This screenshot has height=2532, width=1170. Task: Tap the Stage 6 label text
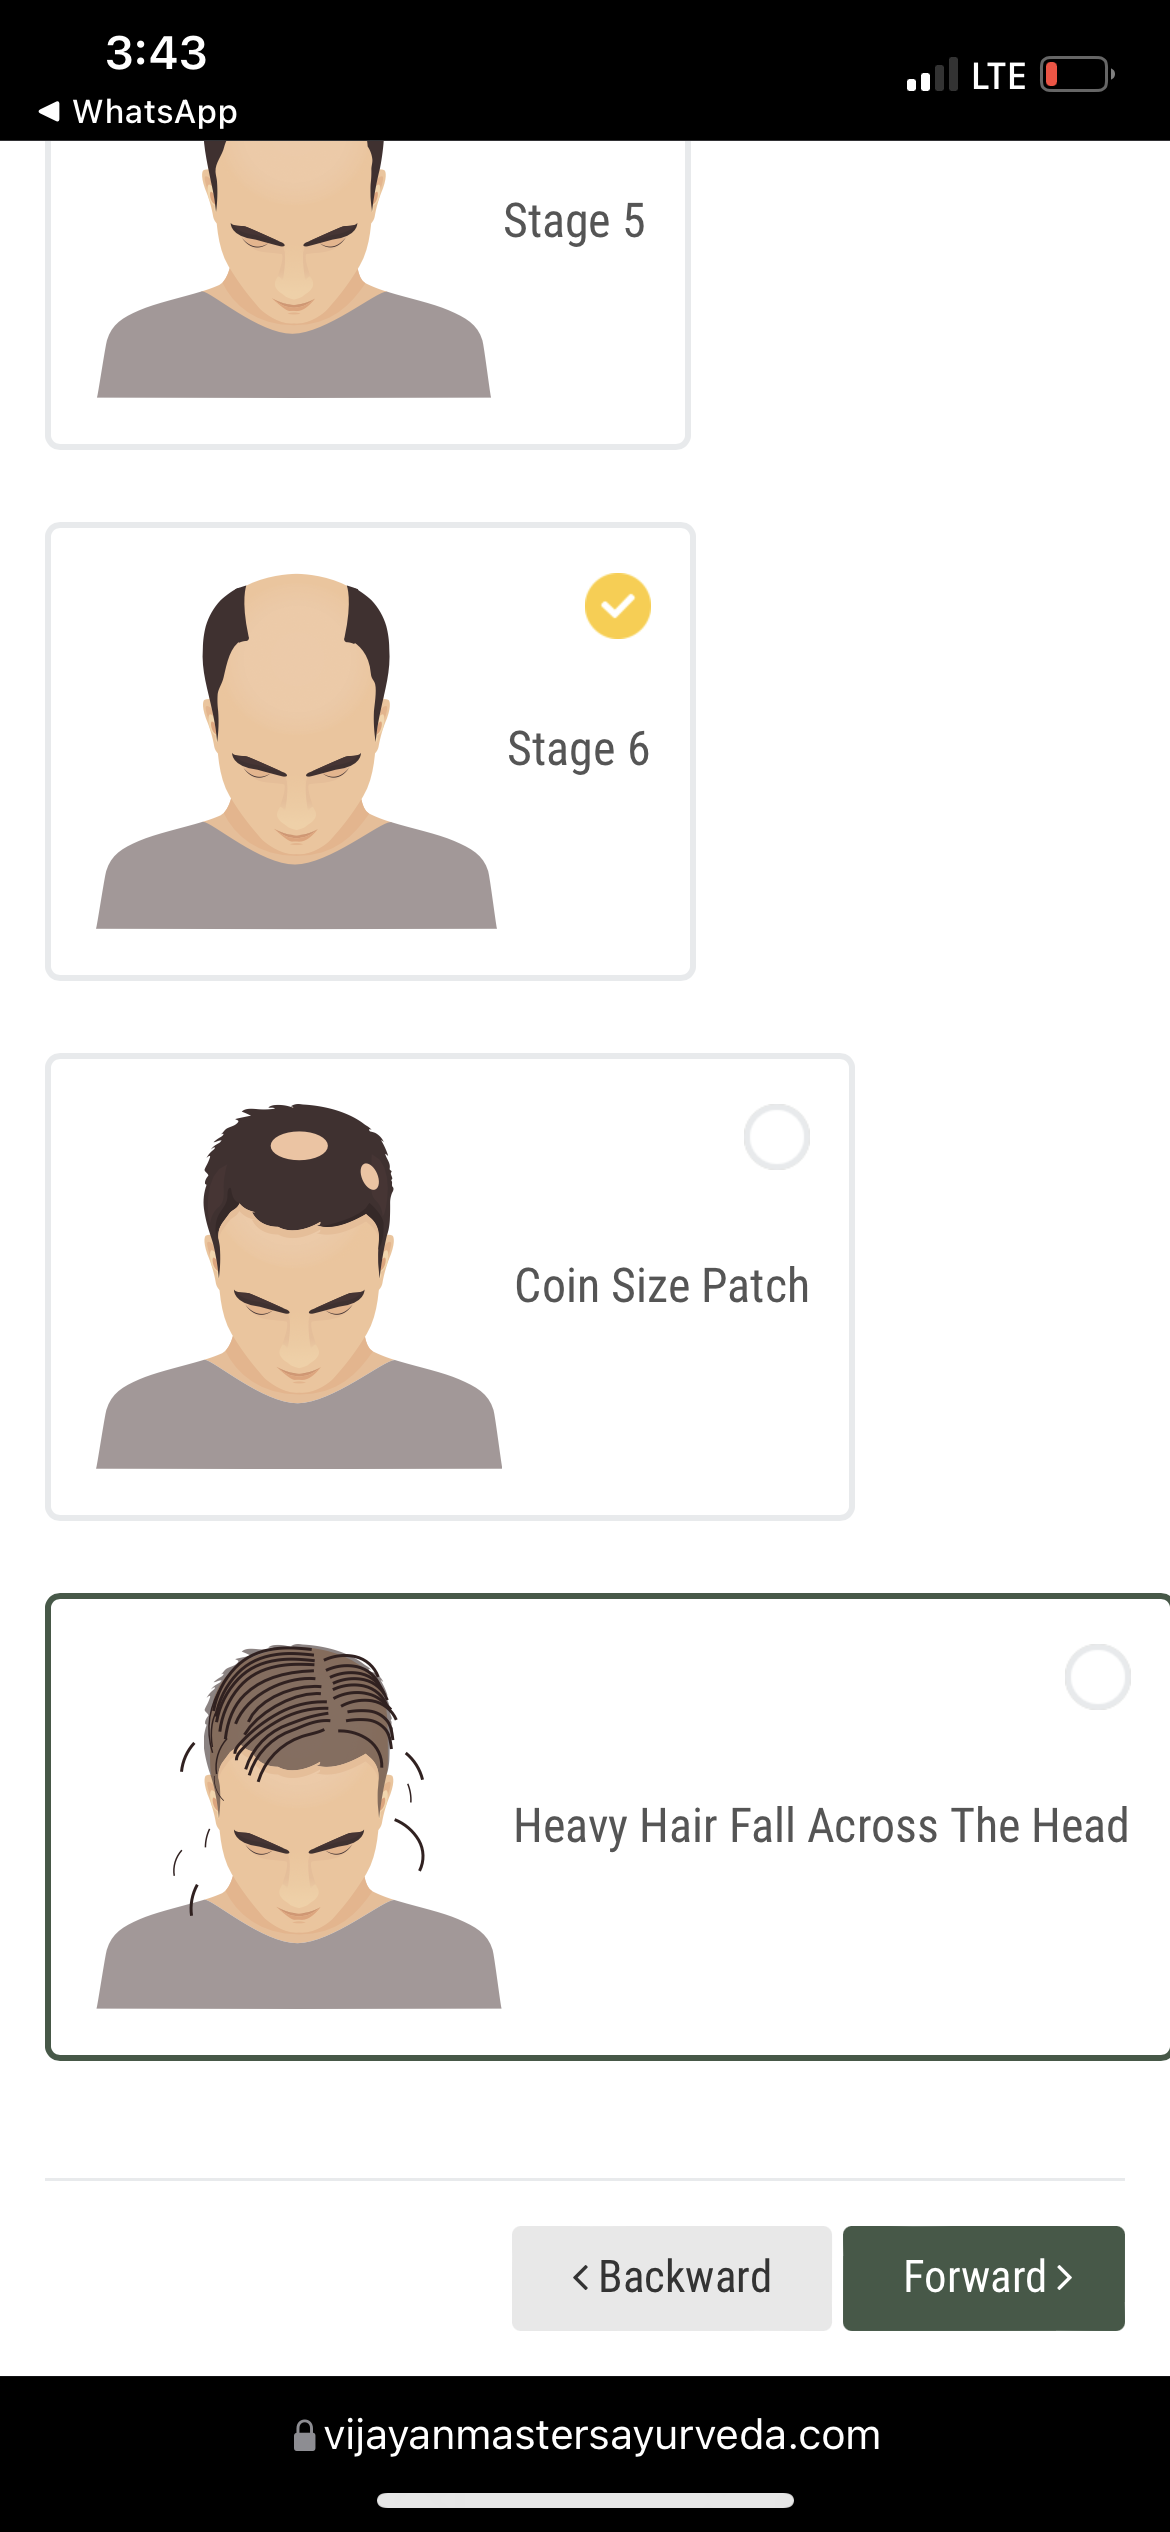click(x=579, y=750)
